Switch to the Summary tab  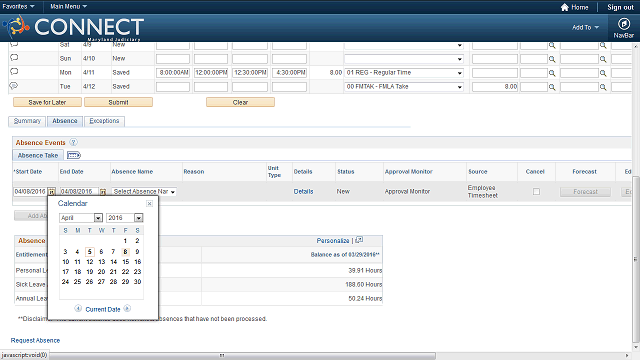(27, 121)
